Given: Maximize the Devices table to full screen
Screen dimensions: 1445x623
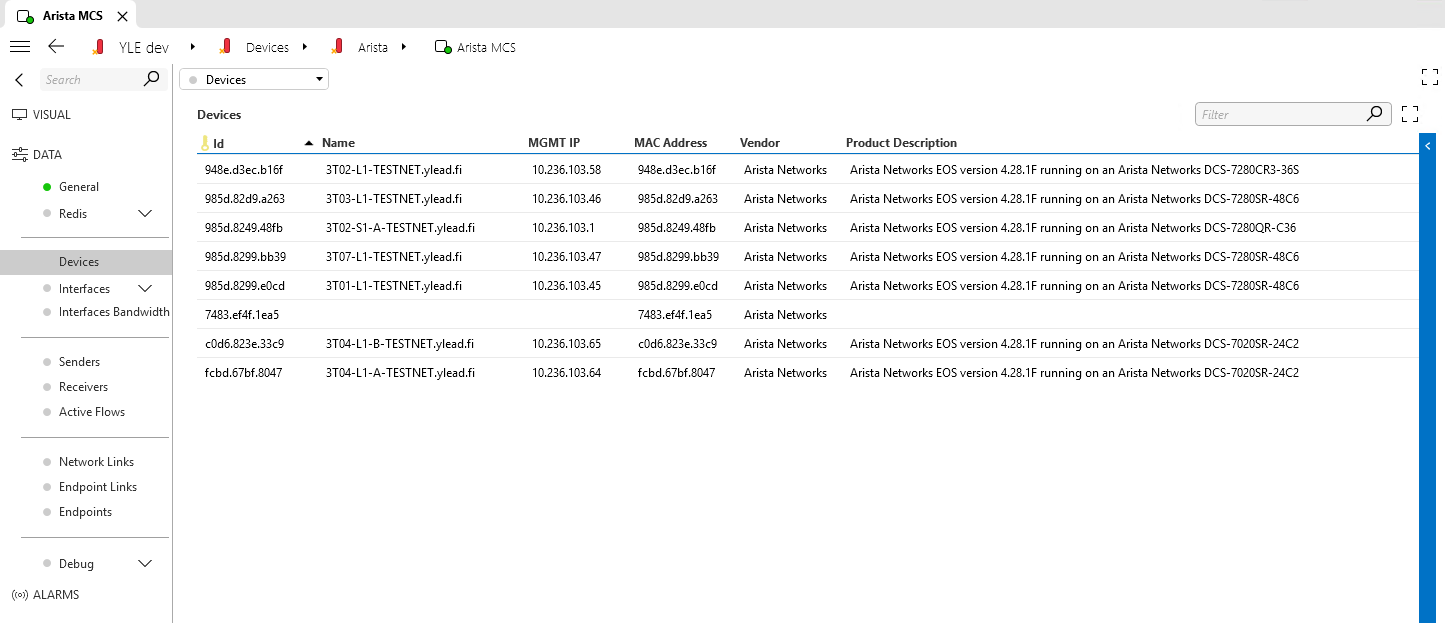Looking at the screenshot, I should pos(1410,114).
